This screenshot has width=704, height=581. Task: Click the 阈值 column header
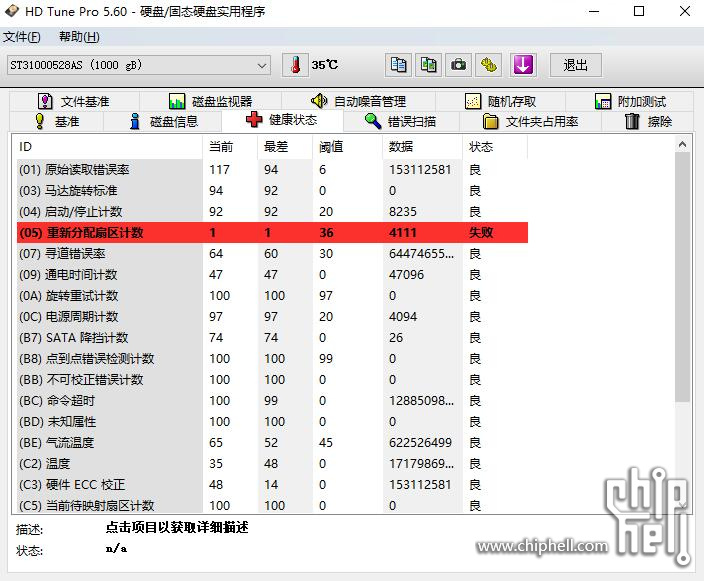[348, 147]
